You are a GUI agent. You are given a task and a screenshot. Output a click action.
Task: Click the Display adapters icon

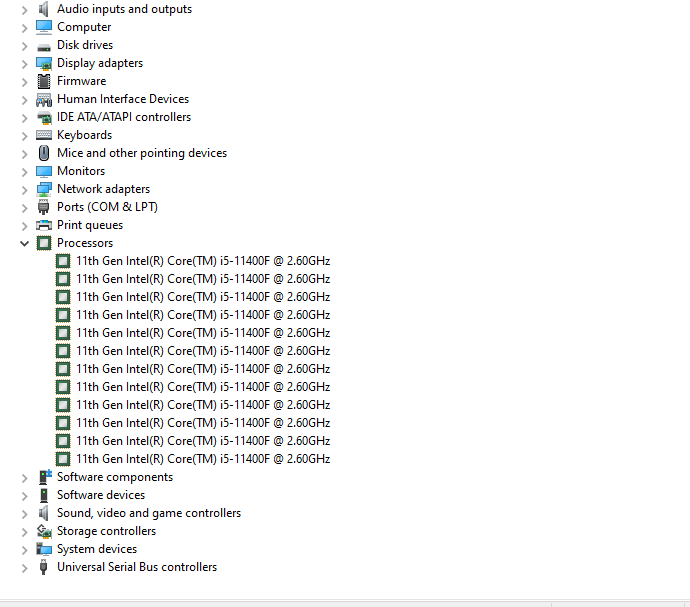(x=44, y=63)
